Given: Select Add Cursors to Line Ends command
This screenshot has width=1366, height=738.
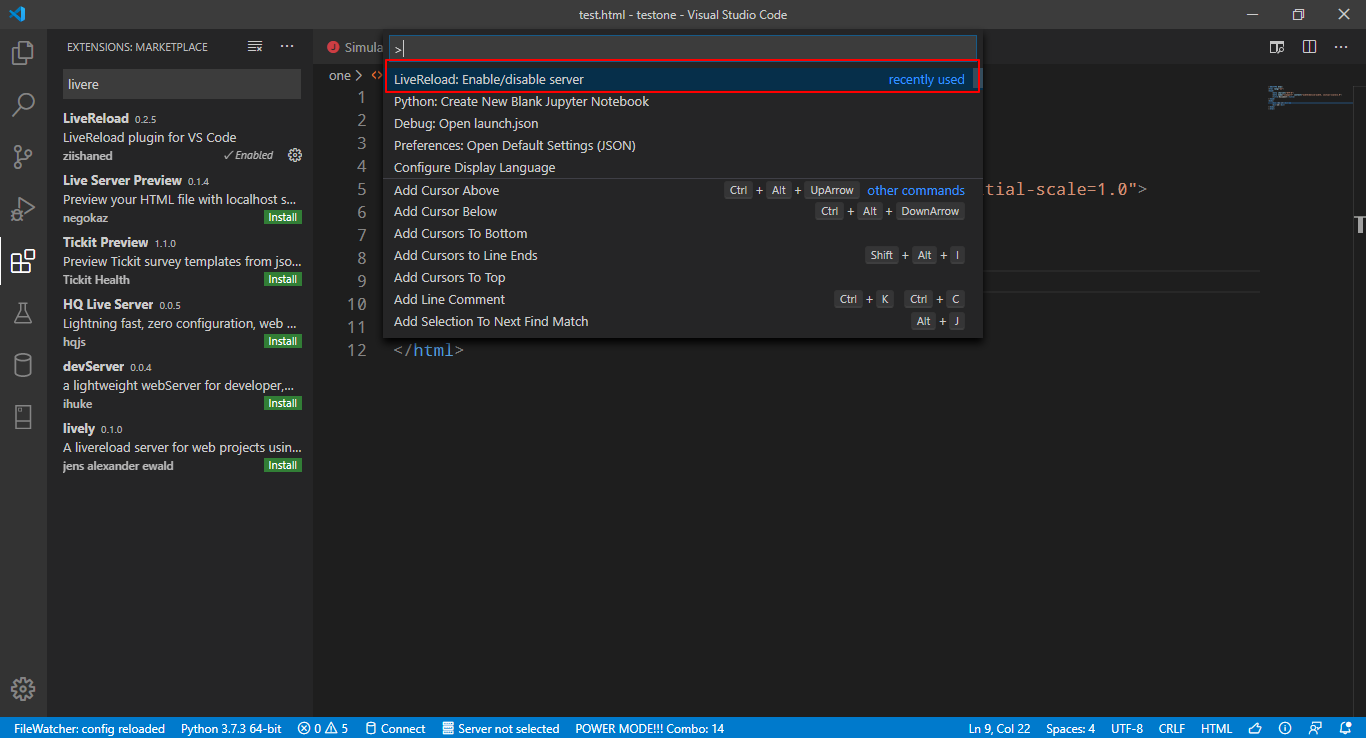Looking at the screenshot, I should pos(682,255).
